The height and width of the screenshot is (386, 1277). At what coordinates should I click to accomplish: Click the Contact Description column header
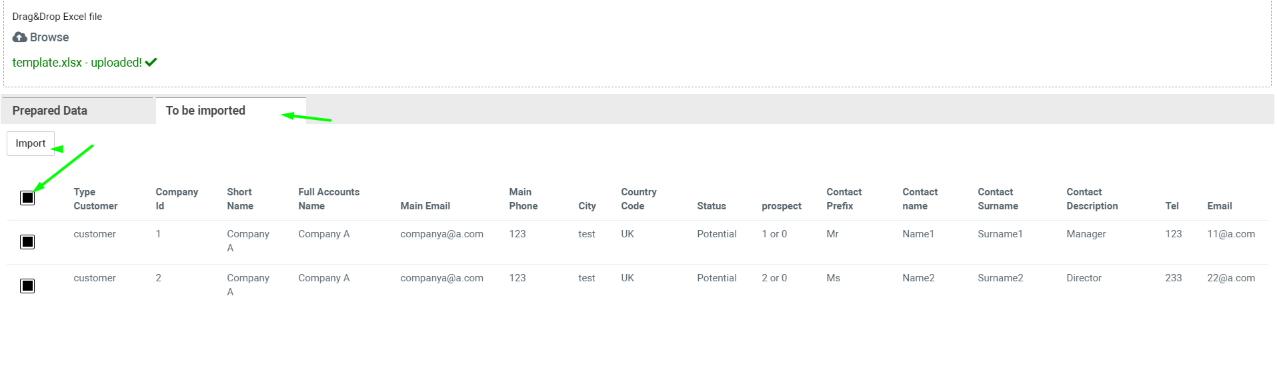point(1092,199)
